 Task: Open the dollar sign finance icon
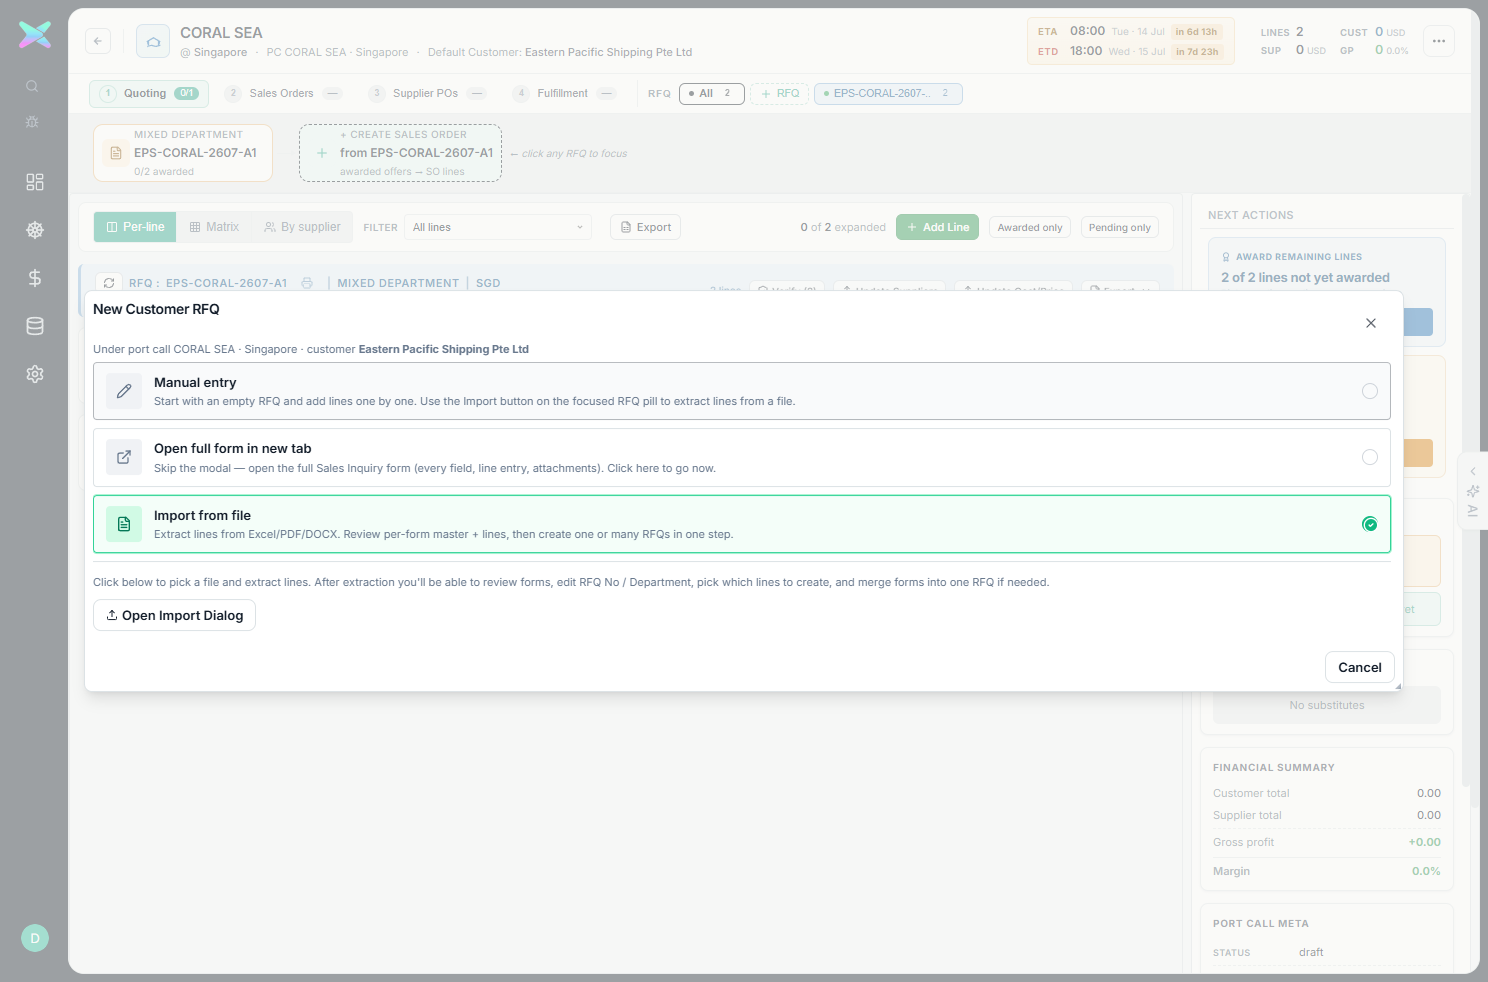(x=35, y=278)
